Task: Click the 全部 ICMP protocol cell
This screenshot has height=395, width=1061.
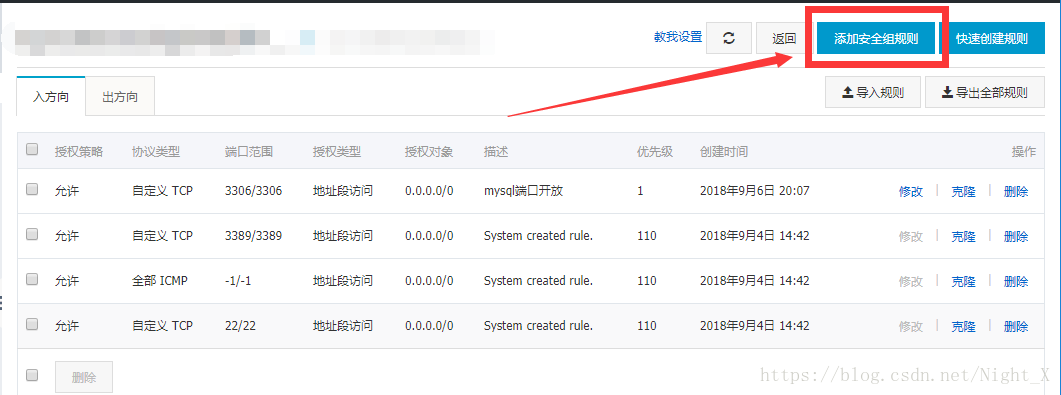Action: [160, 281]
